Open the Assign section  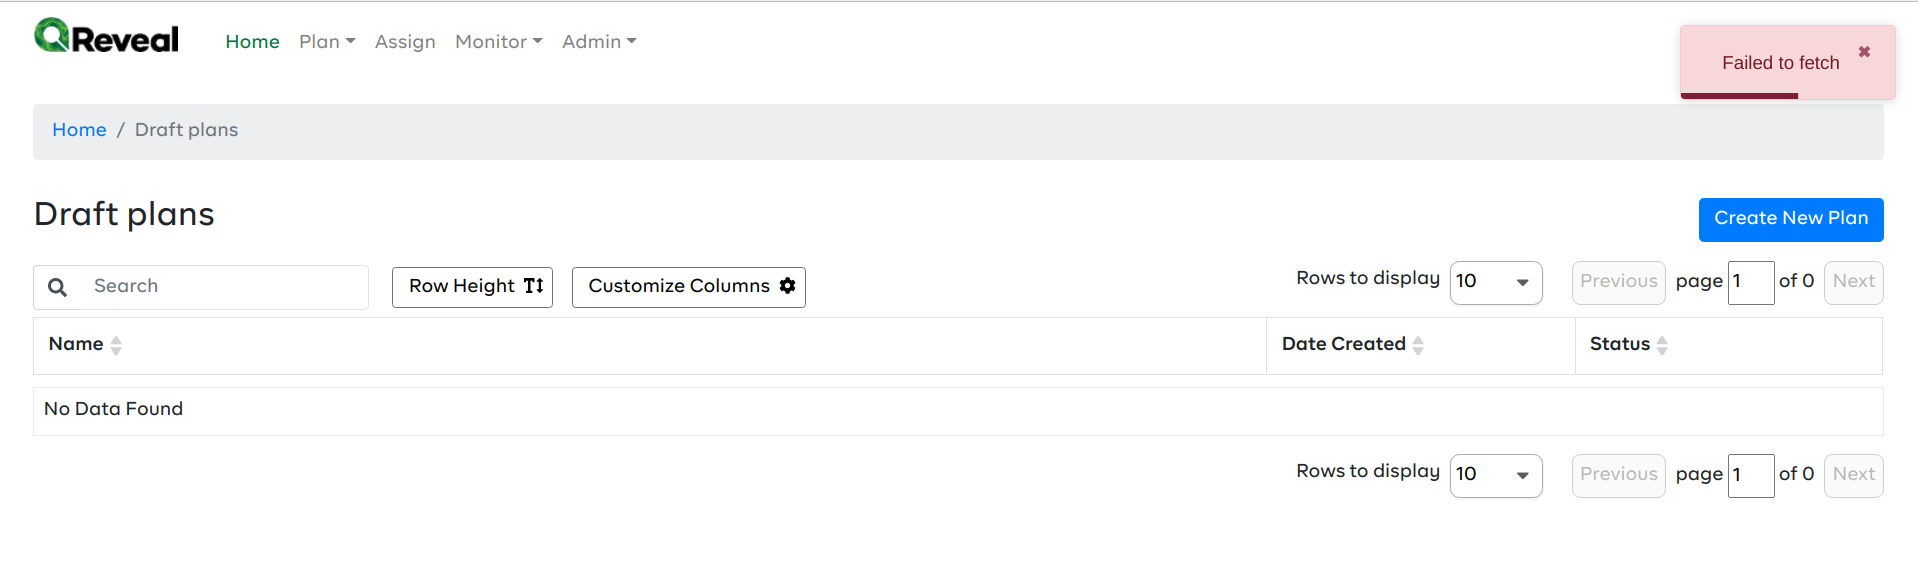(x=405, y=42)
